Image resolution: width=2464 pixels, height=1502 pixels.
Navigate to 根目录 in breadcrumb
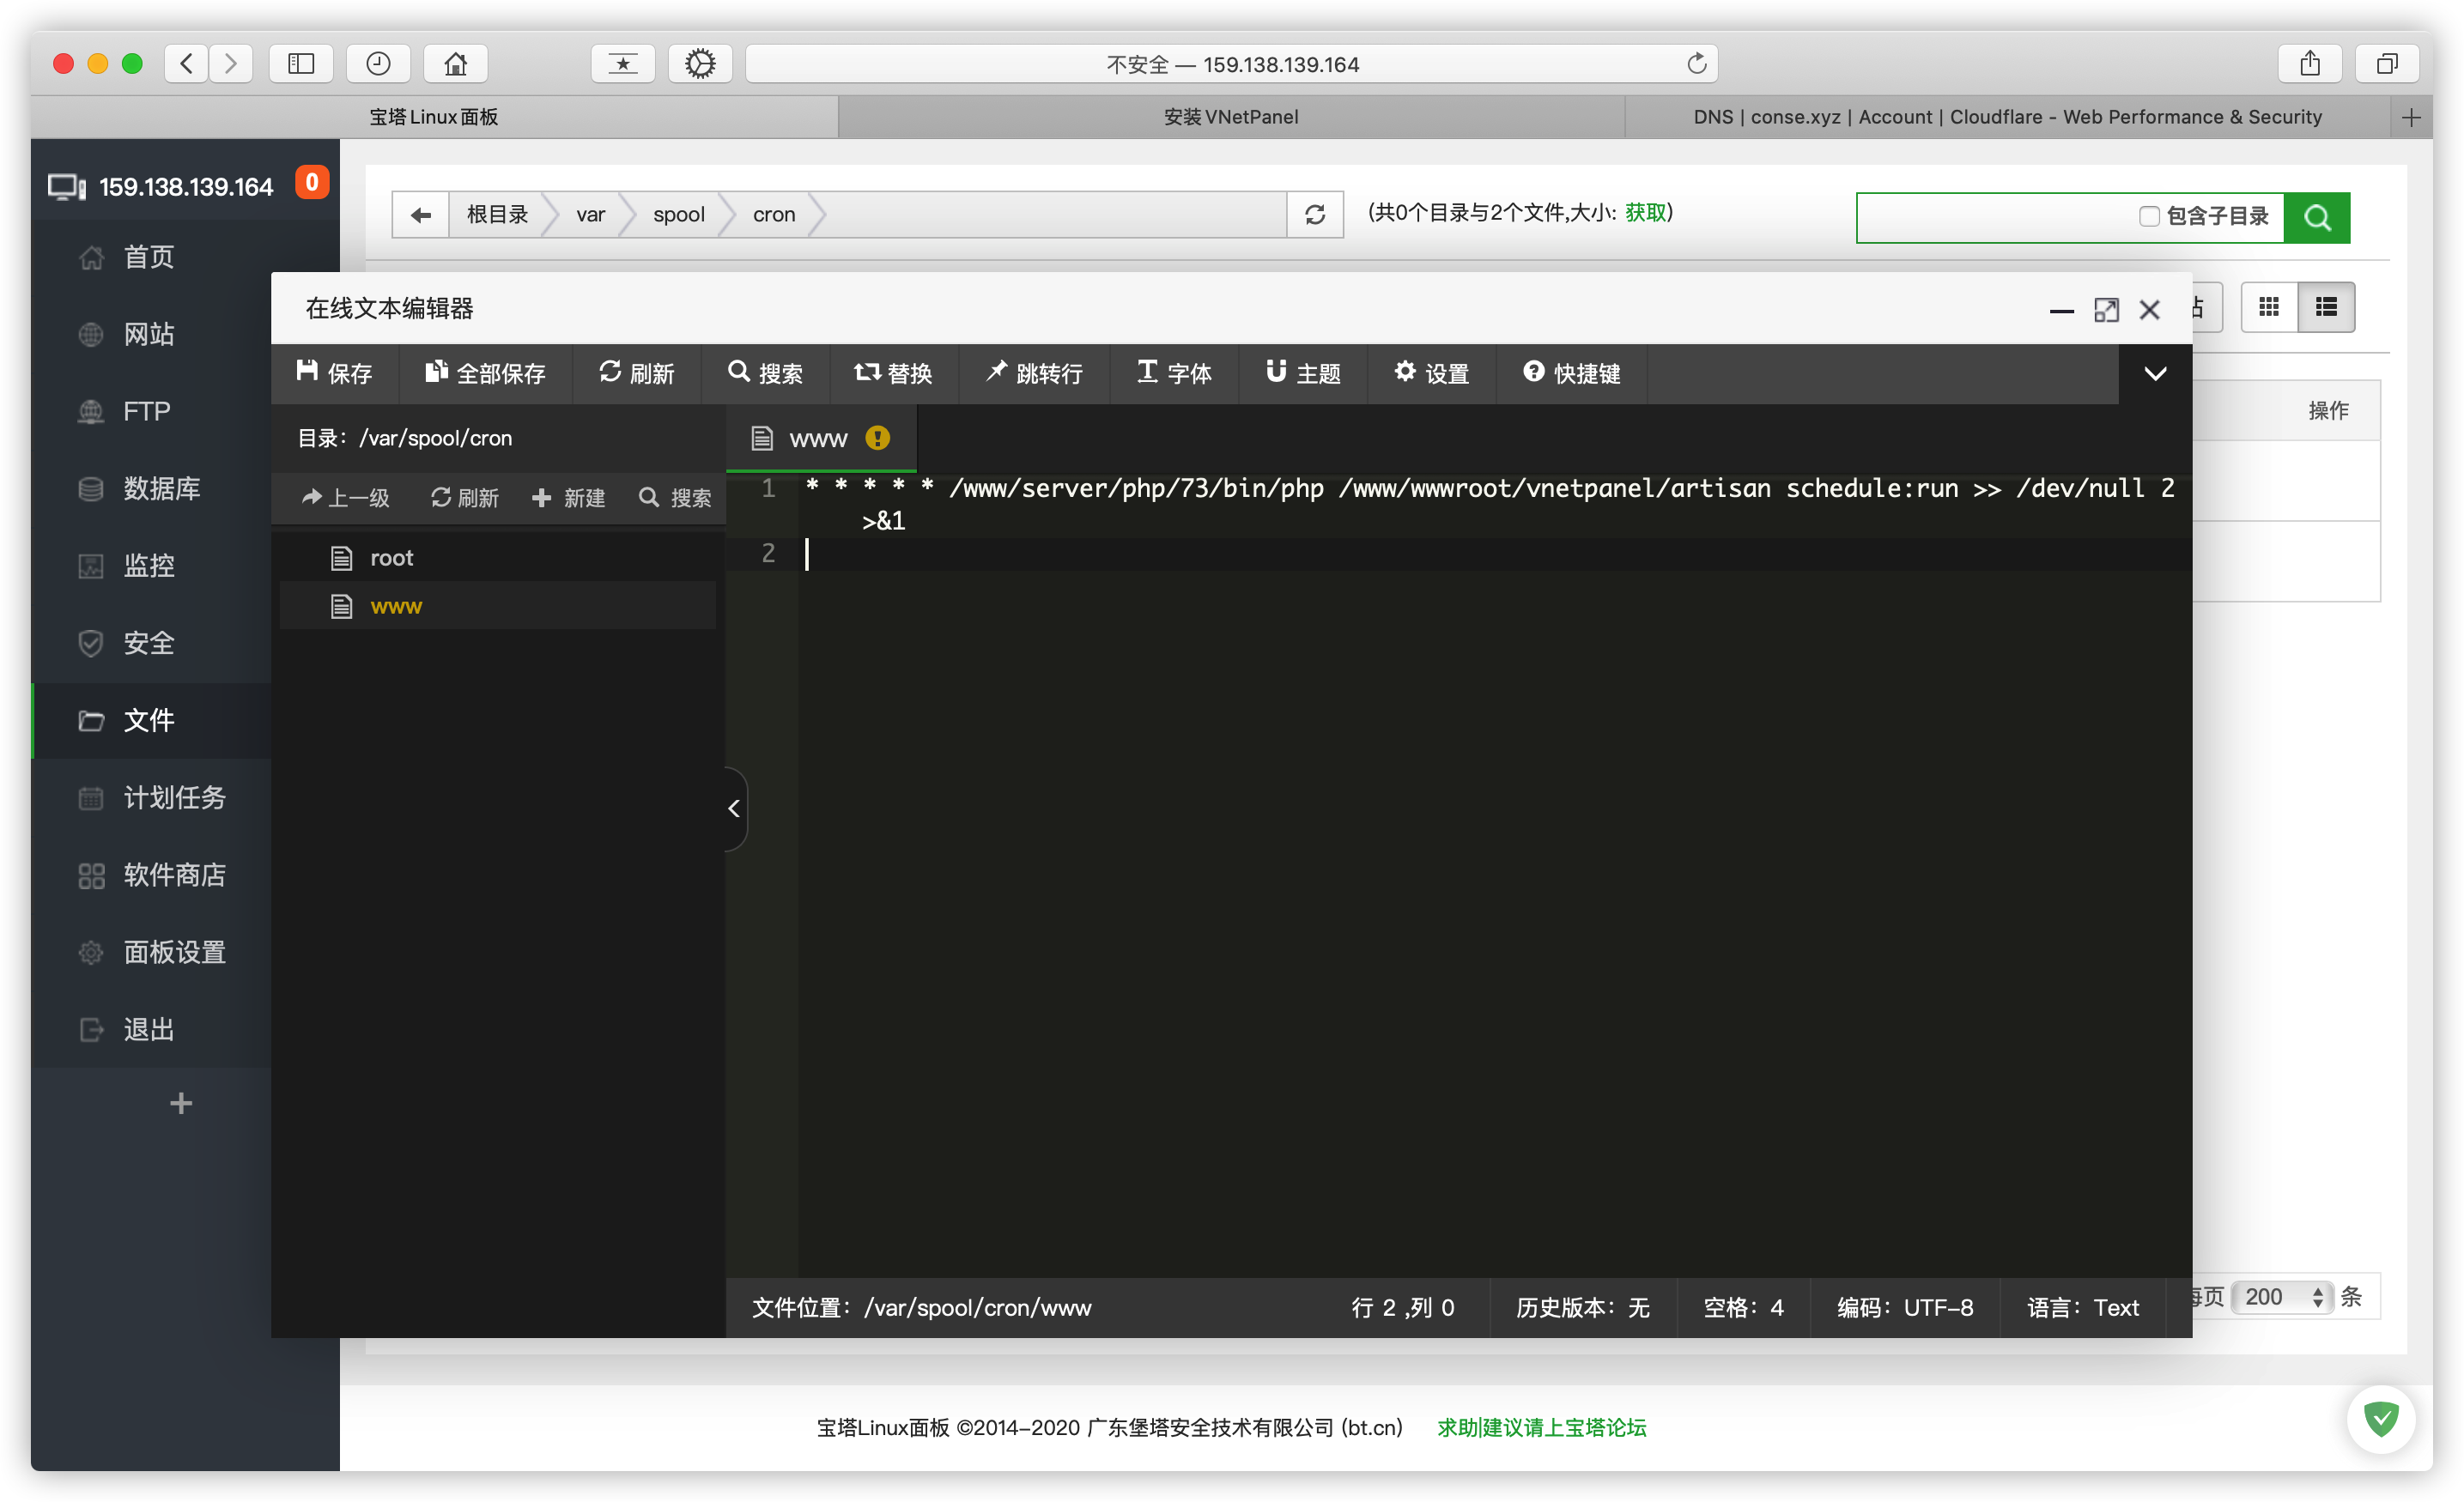tap(497, 214)
